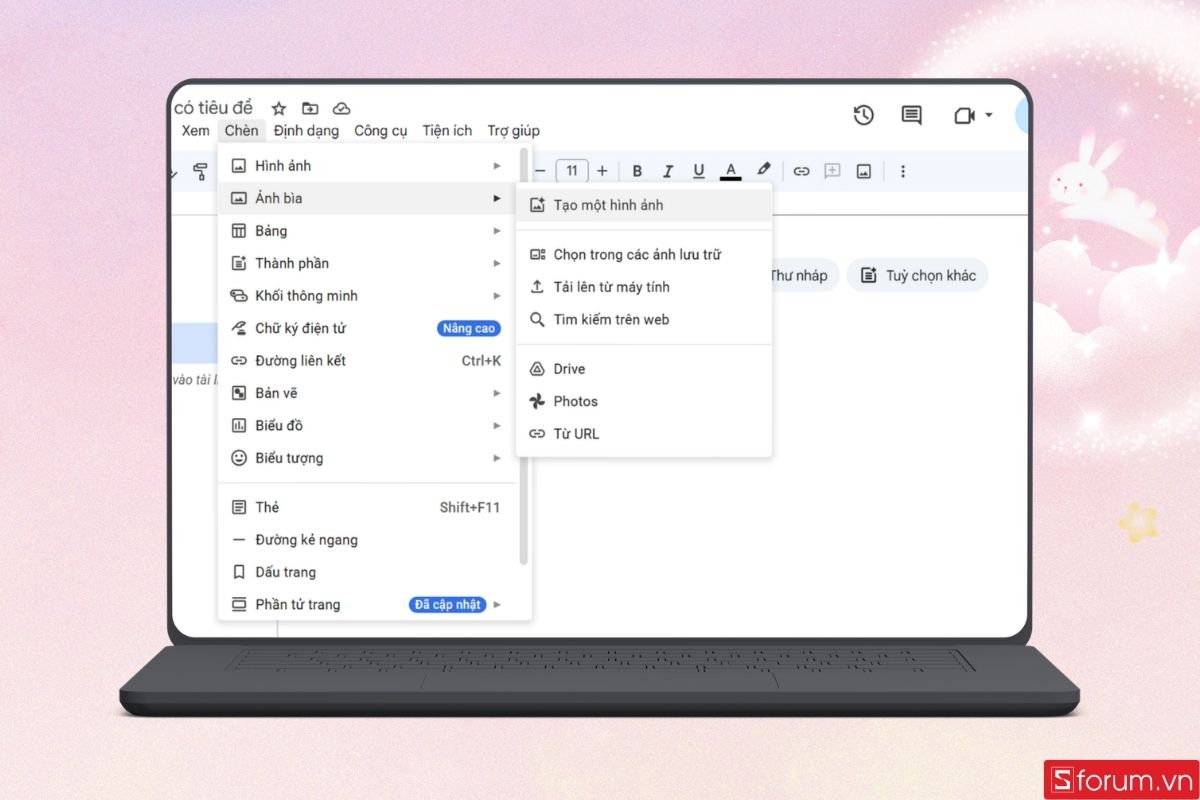Open the Xem menu
The image size is (1200, 800).
(x=195, y=130)
